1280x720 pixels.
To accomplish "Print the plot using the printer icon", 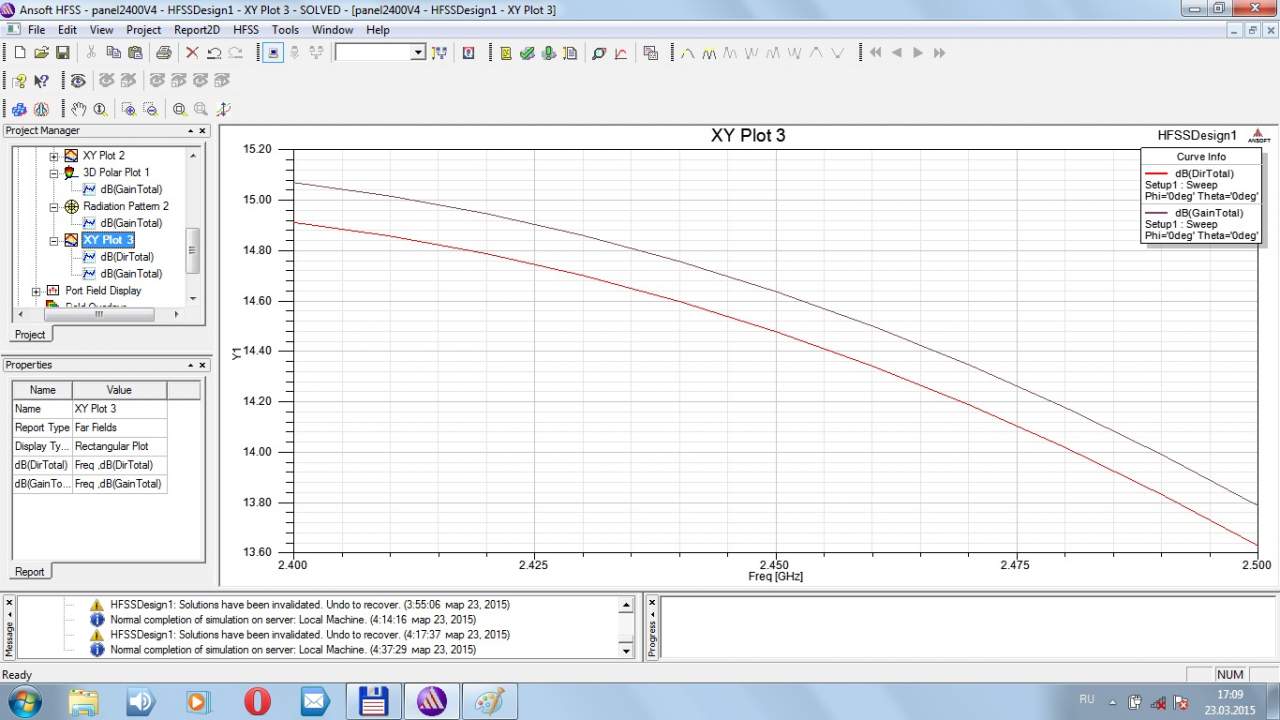I will [163, 53].
